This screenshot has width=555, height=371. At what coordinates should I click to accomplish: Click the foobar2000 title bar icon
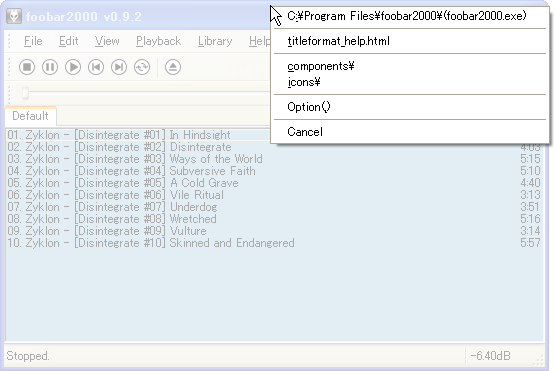(x=14, y=16)
